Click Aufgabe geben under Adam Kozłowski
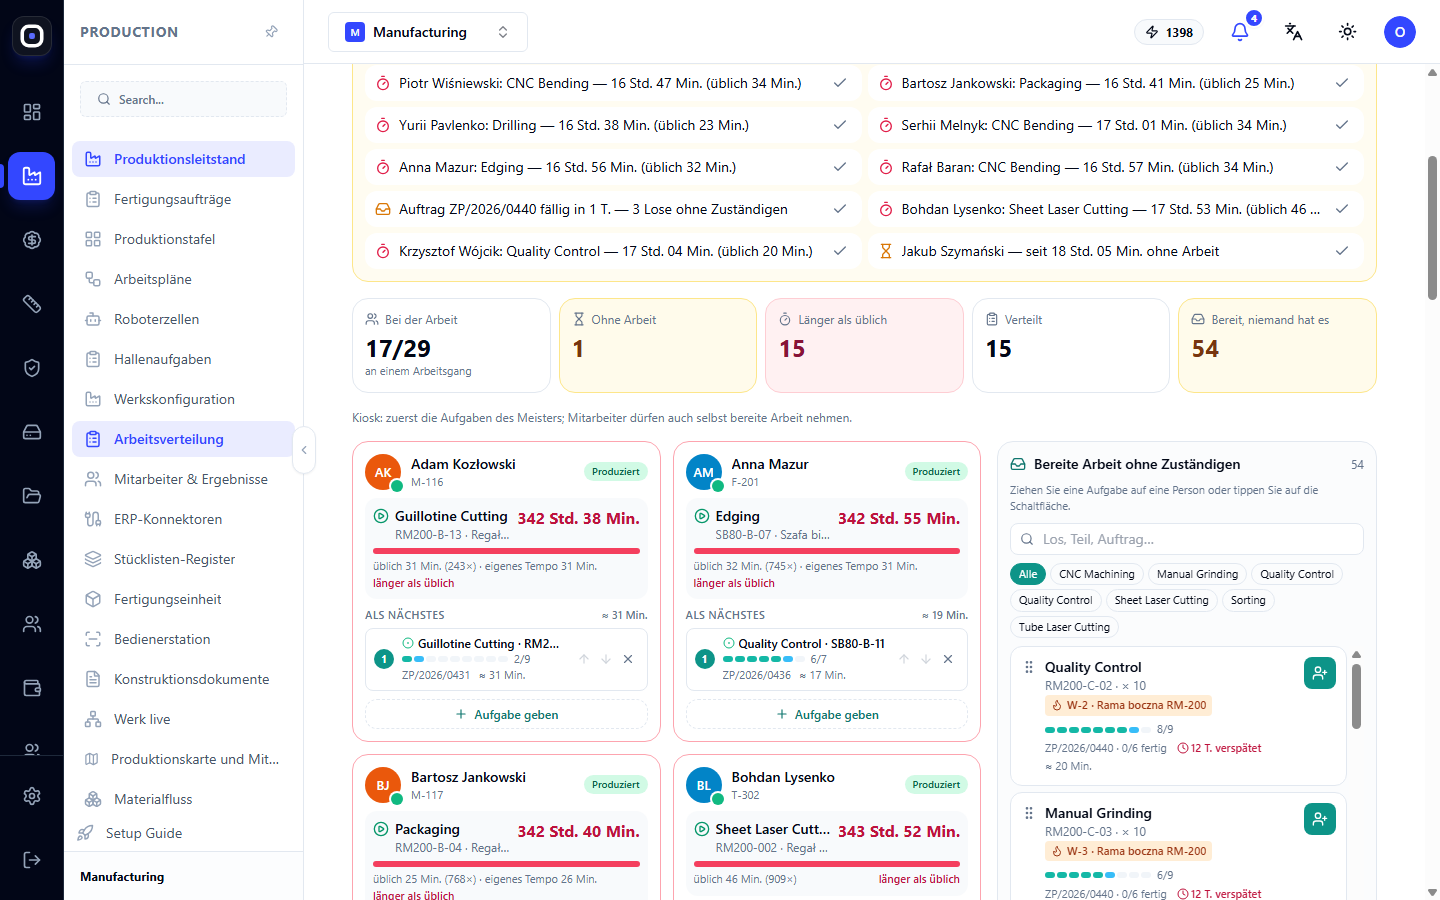Image resolution: width=1440 pixels, height=900 pixels. pos(506,714)
